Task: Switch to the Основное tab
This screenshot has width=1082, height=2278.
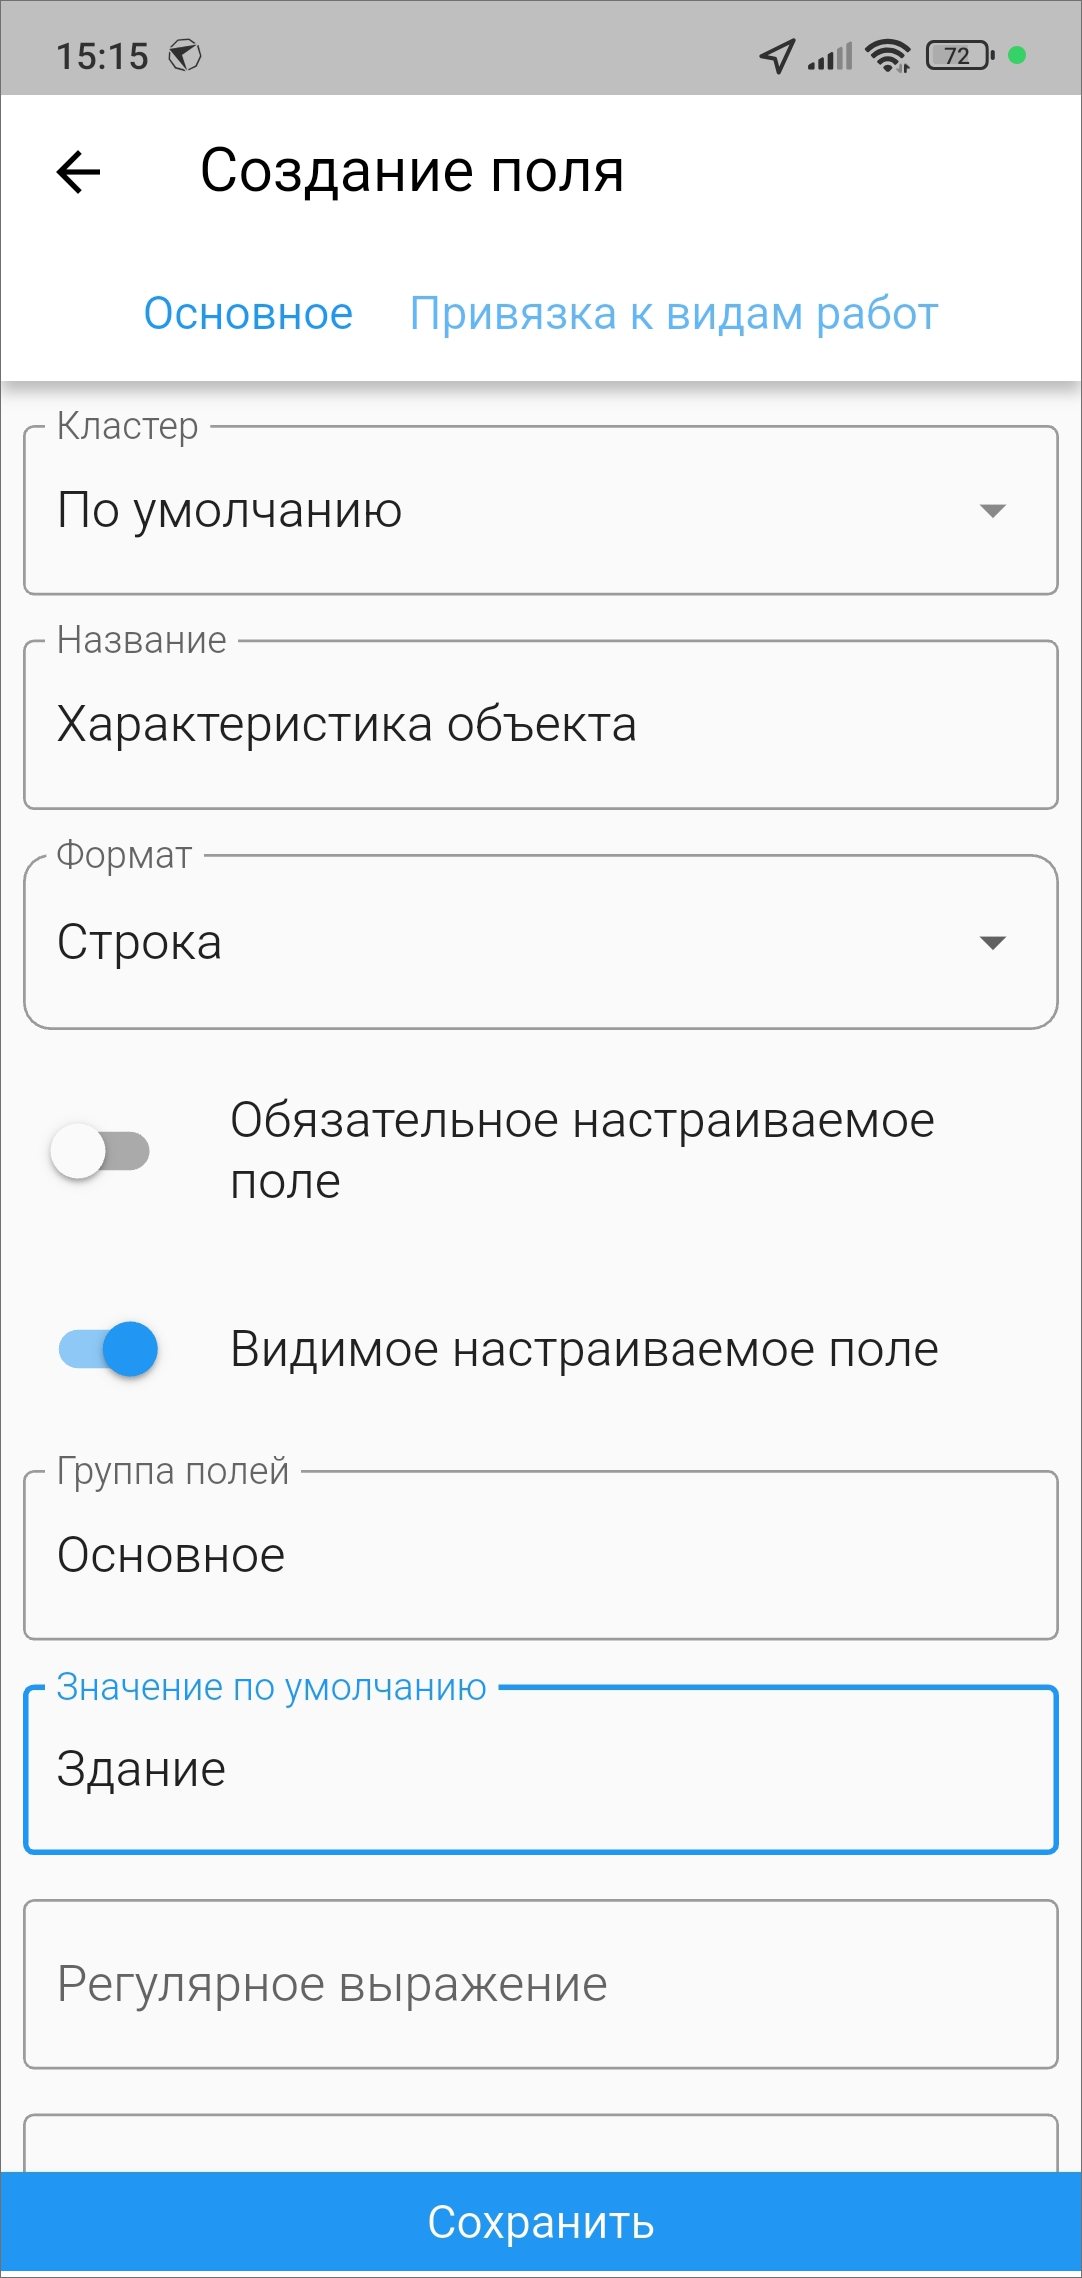Action: pos(248,314)
